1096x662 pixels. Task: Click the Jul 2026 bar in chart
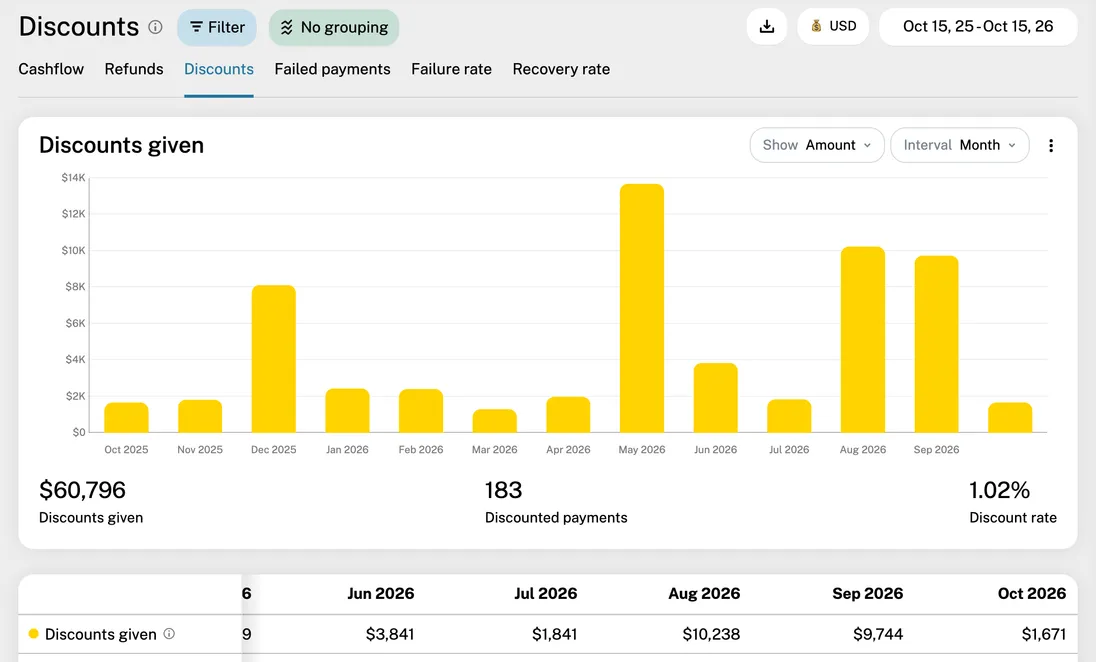click(x=789, y=416)
